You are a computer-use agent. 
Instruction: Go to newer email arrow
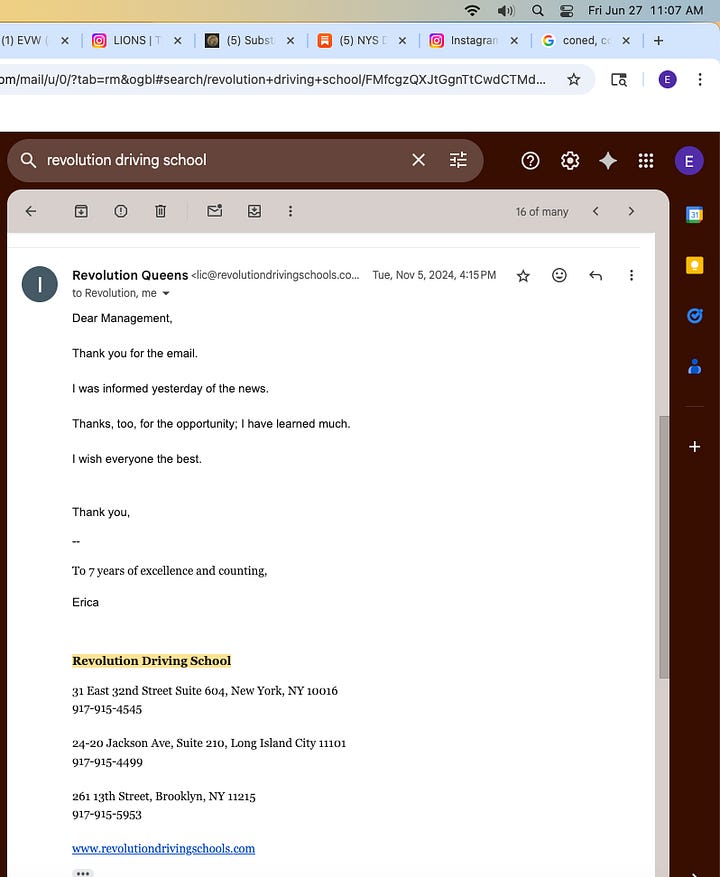click(596, 211)
